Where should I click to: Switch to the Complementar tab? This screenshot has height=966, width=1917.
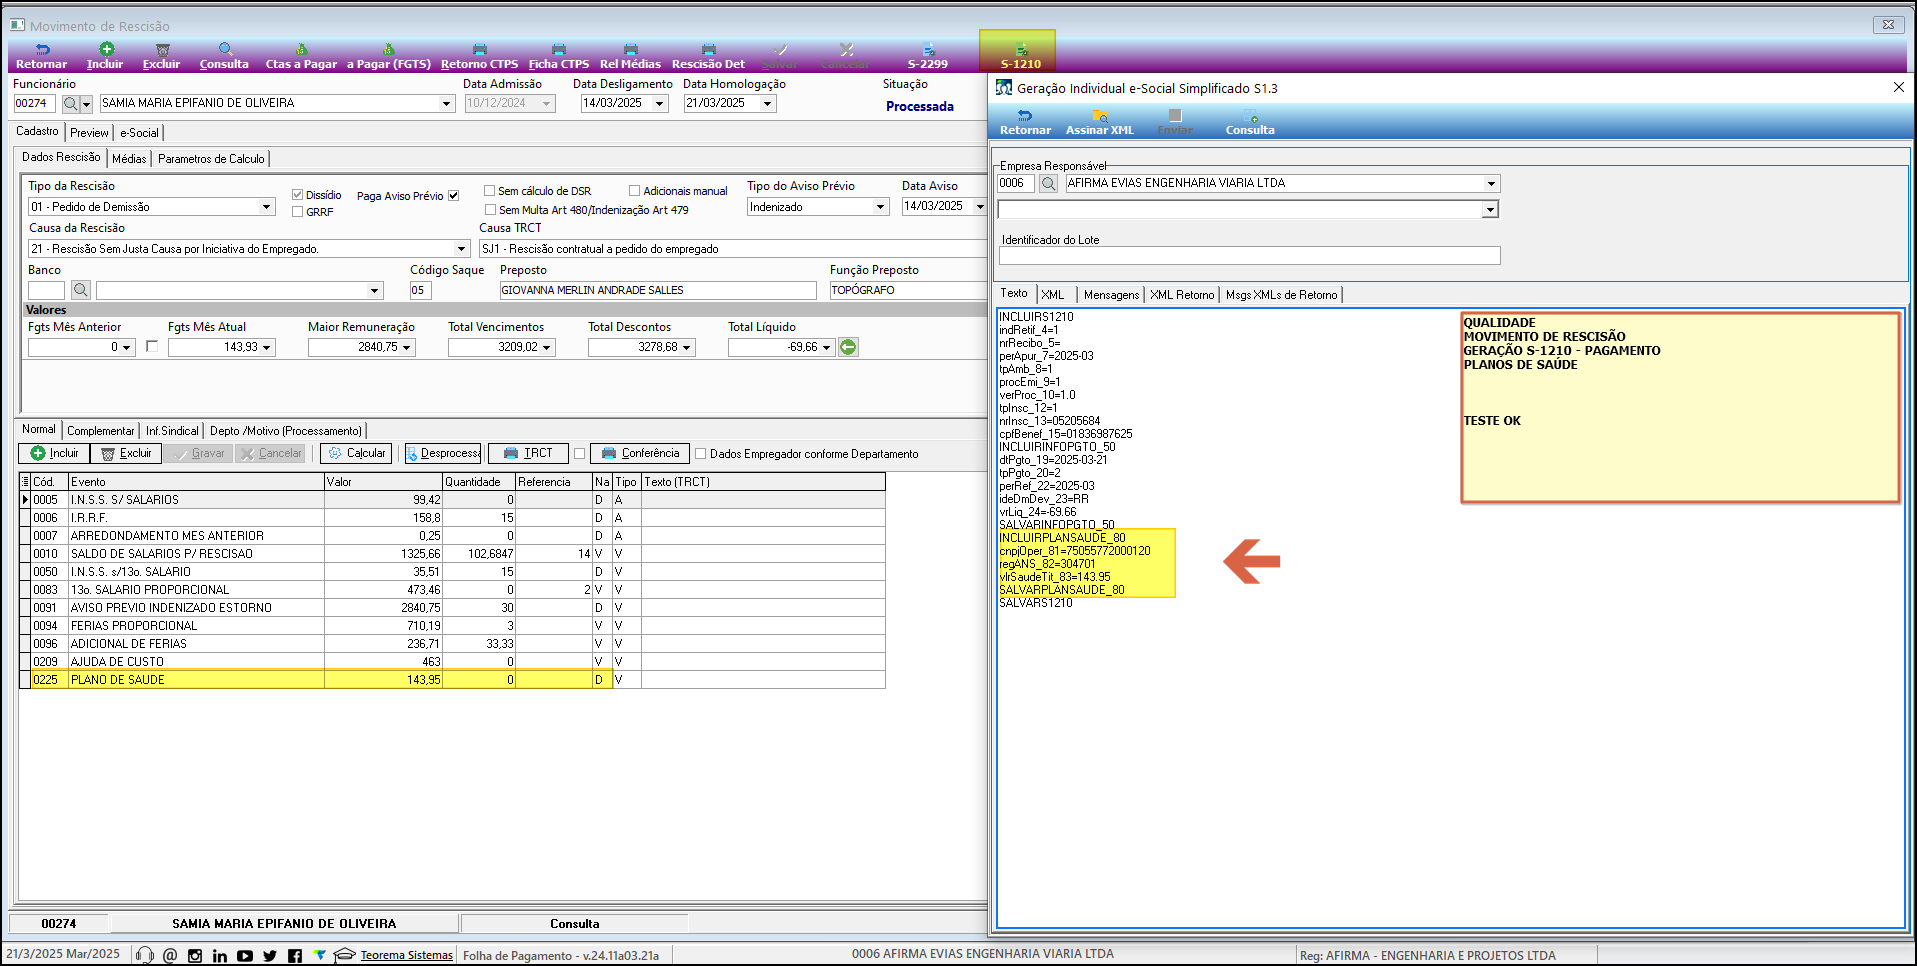(x=100, y=431)
